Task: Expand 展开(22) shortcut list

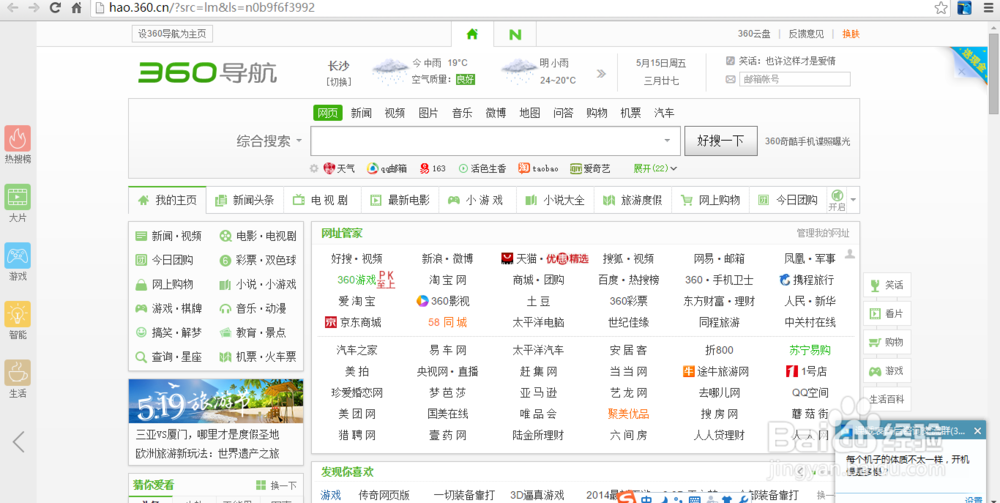Action: click(655, 168)
